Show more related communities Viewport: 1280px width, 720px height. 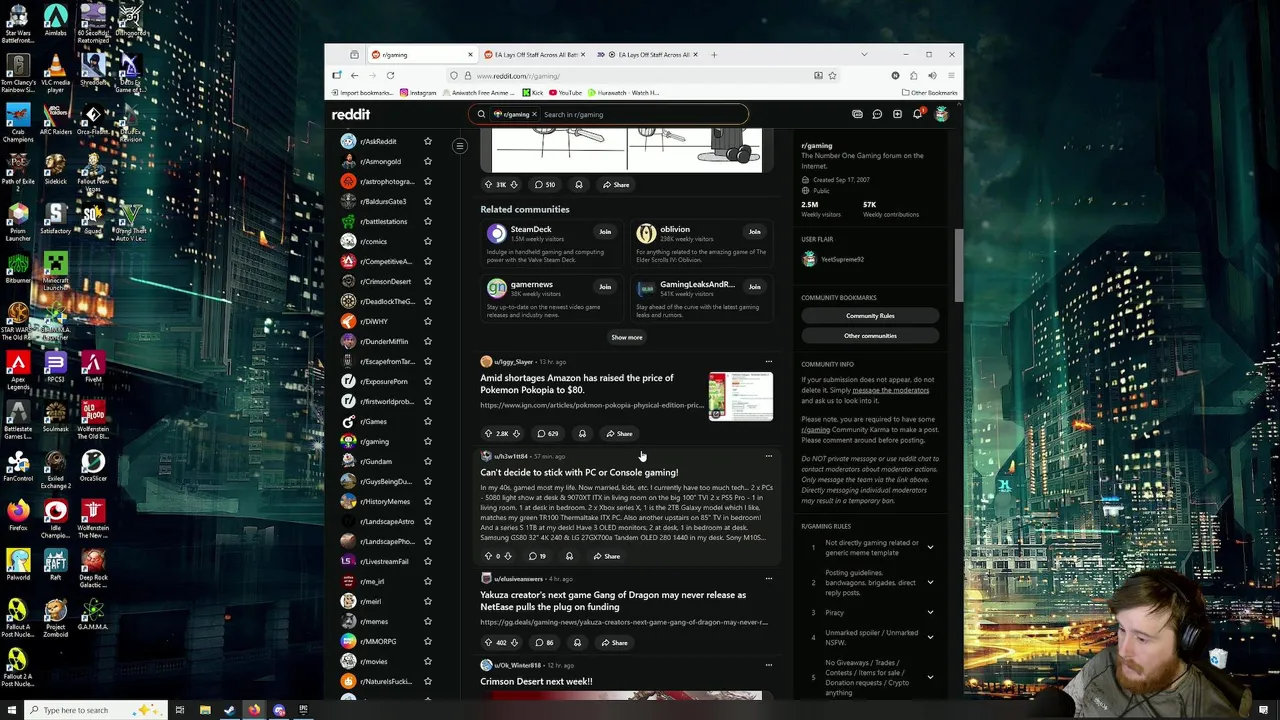(x=627, y=337)
